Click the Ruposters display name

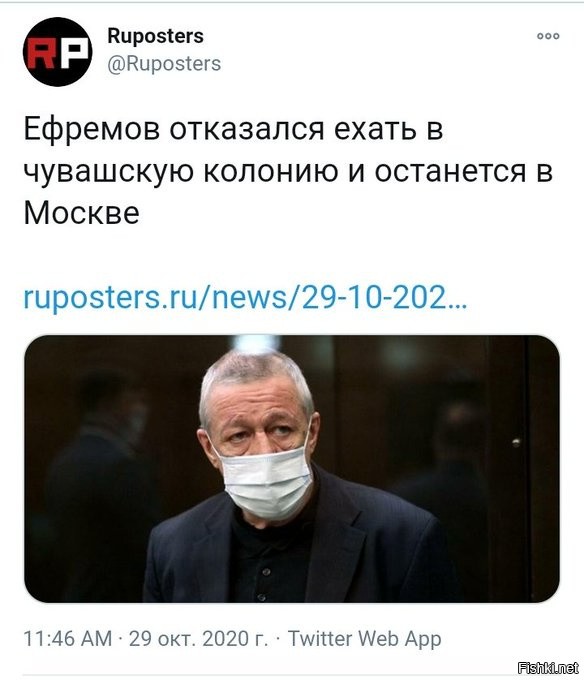pos(155,36)
